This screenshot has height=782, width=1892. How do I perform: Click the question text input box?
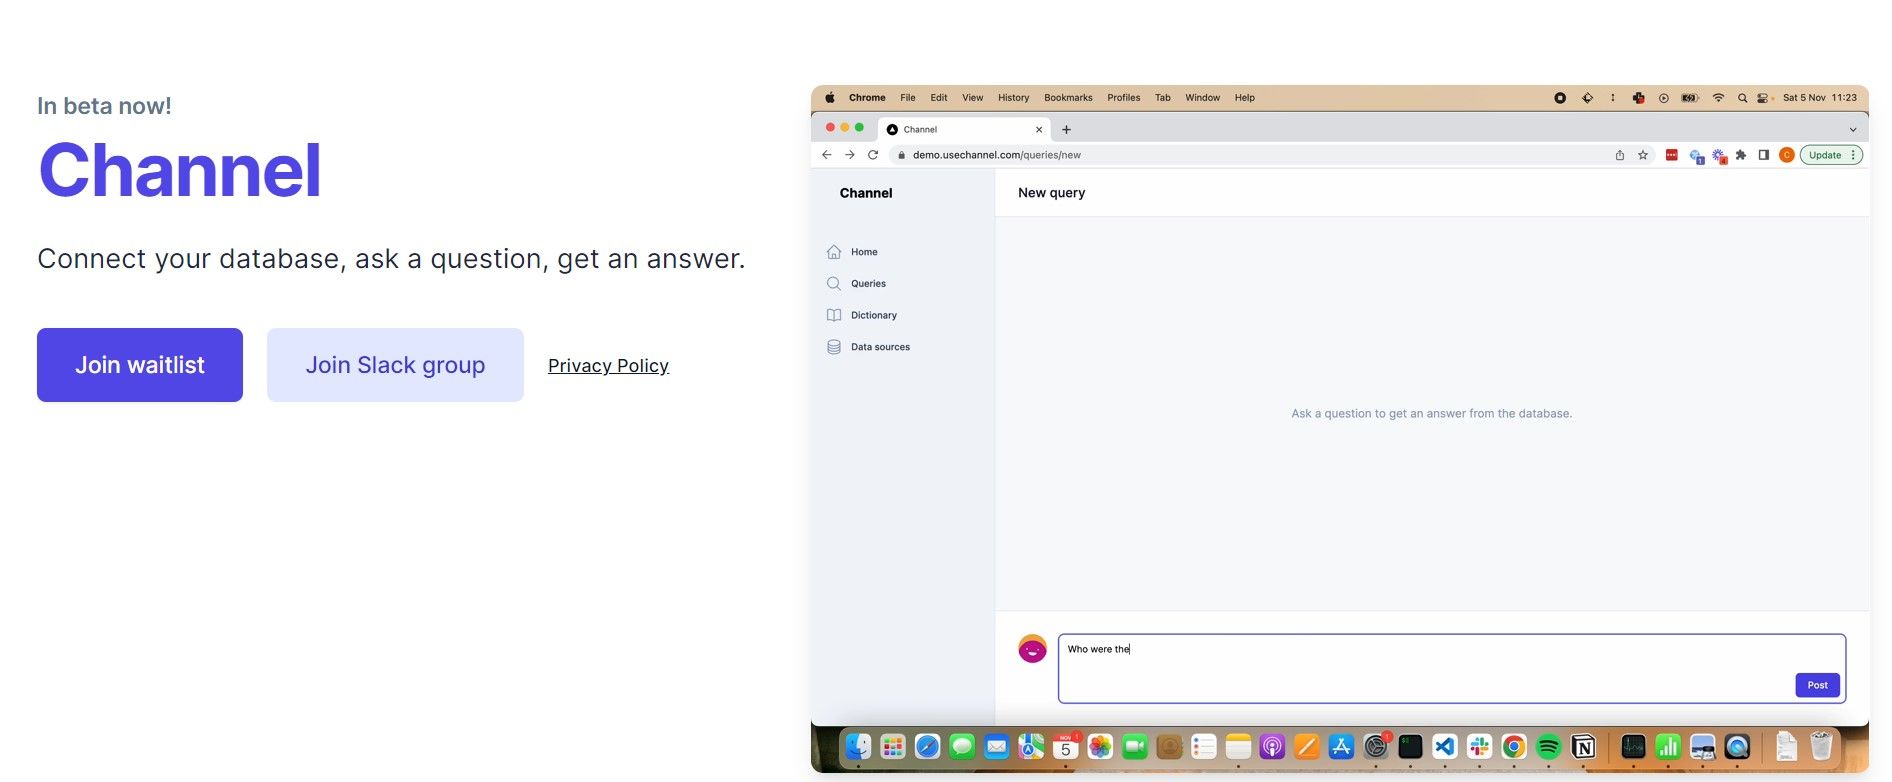[1420, 660]
